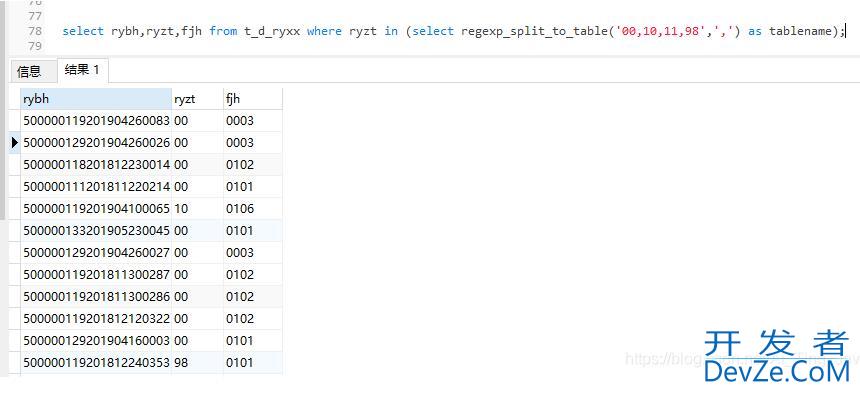This screenshot has width=860, height=393.
Task: Sort by the rybh column header
Action: (x=96, y=99)
